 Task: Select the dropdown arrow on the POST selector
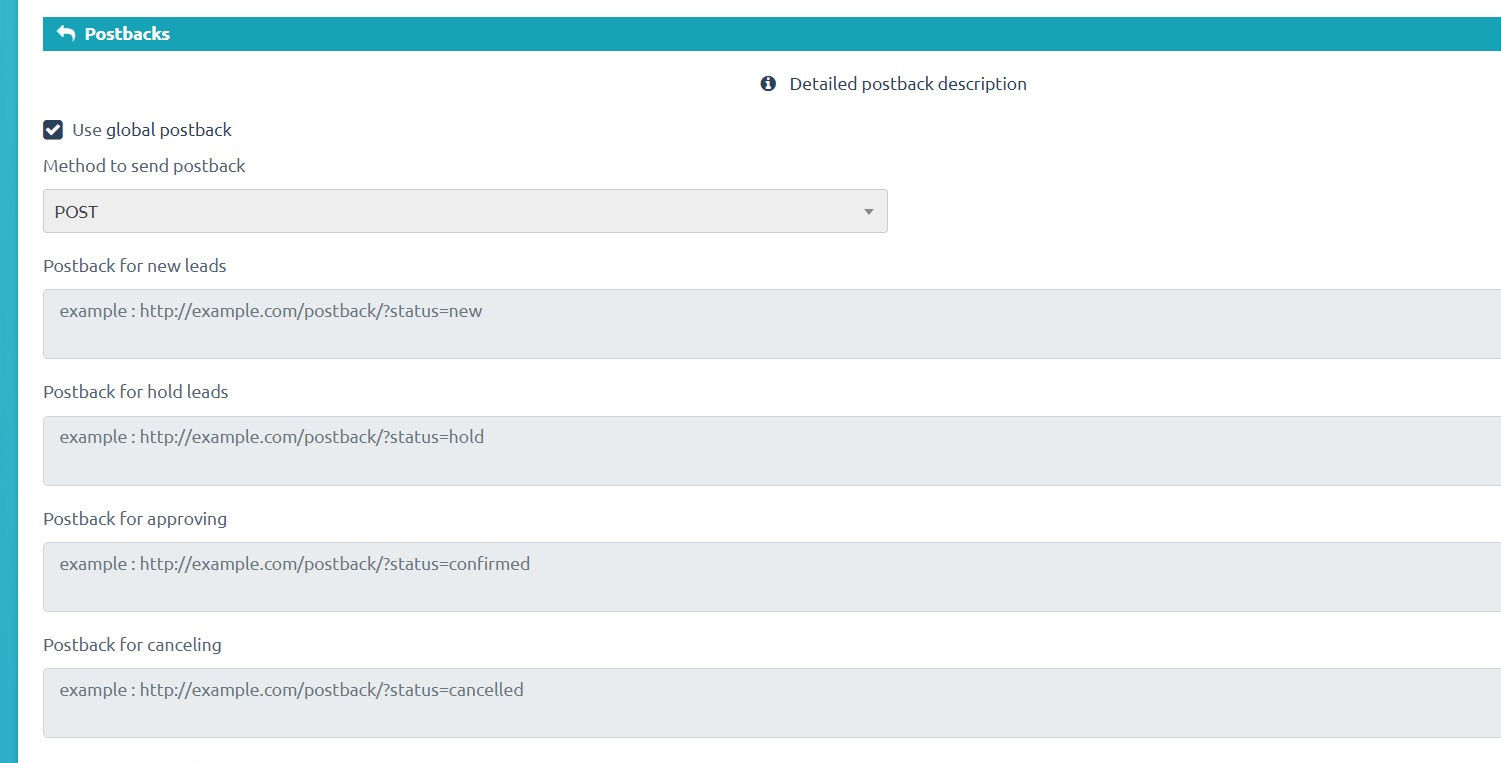(868, 211)
